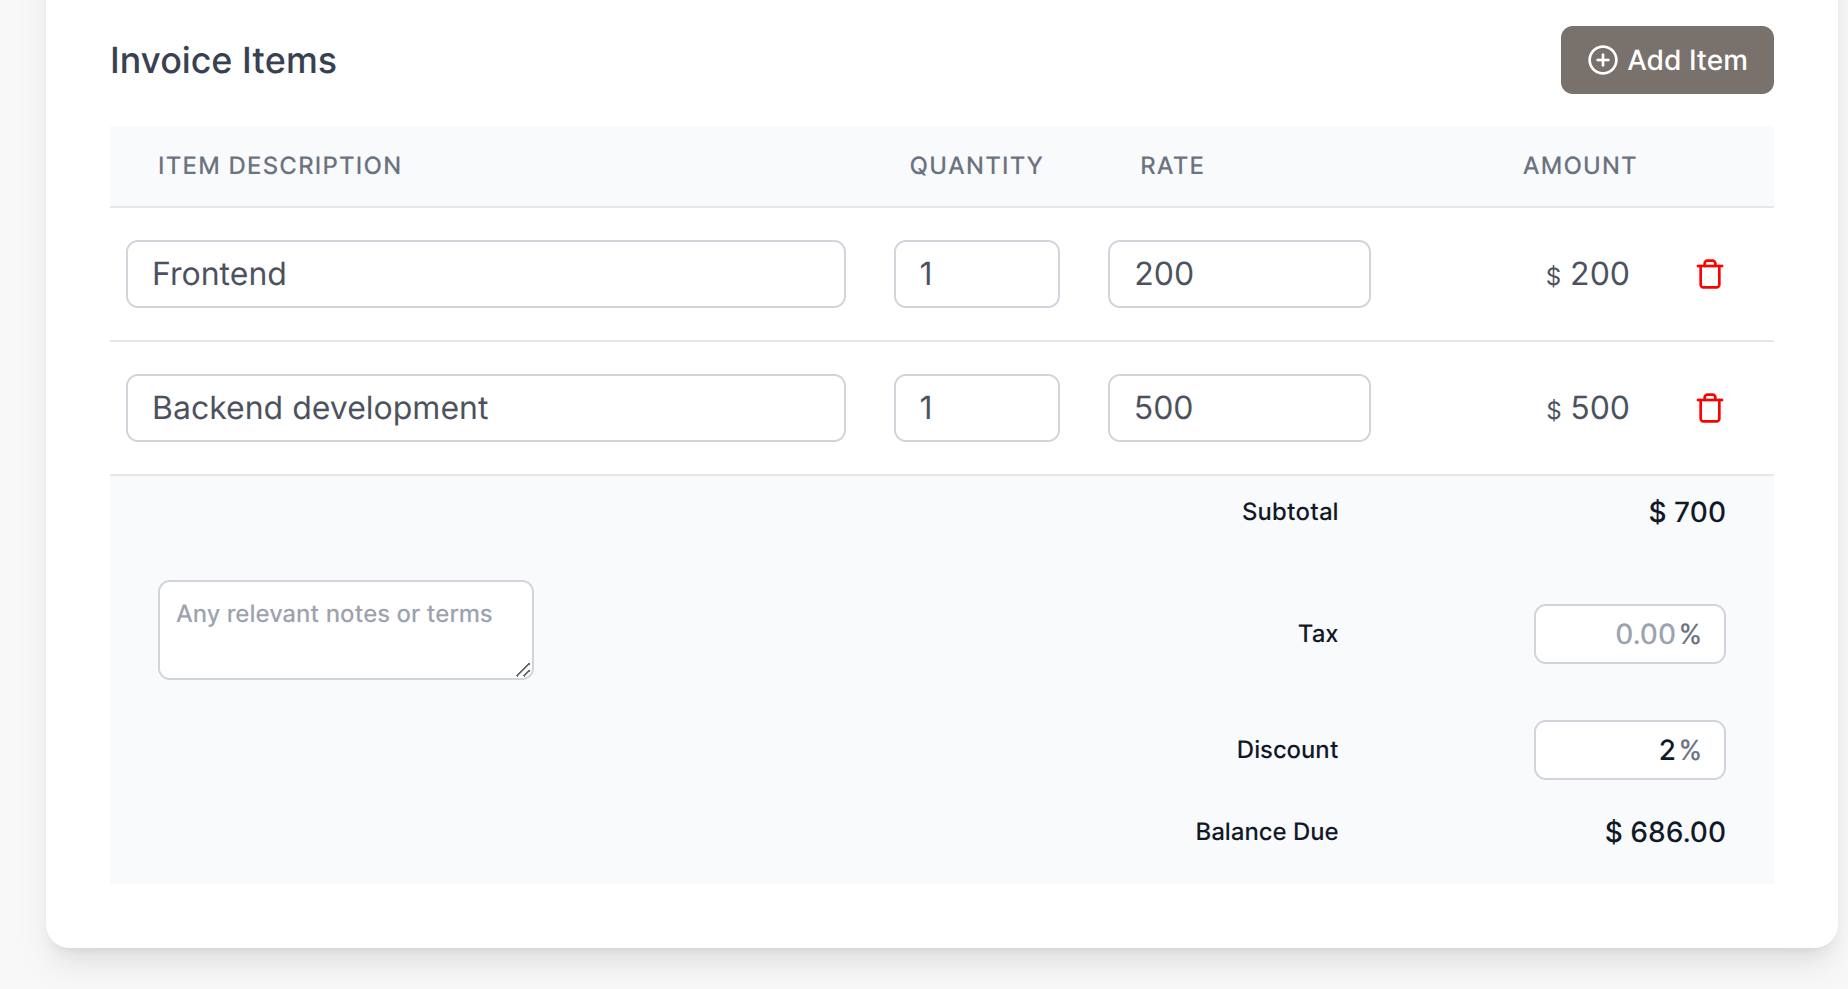The width and height of the screenshot is (1848, 989).
Task: Click the rate field showing 200
Action: coord(1238,273)
